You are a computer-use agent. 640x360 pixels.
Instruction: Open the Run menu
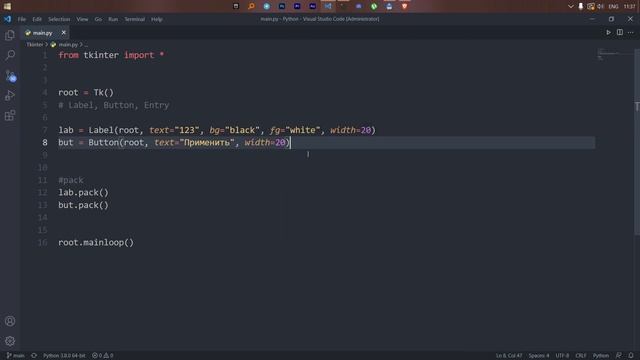(113, 19)
